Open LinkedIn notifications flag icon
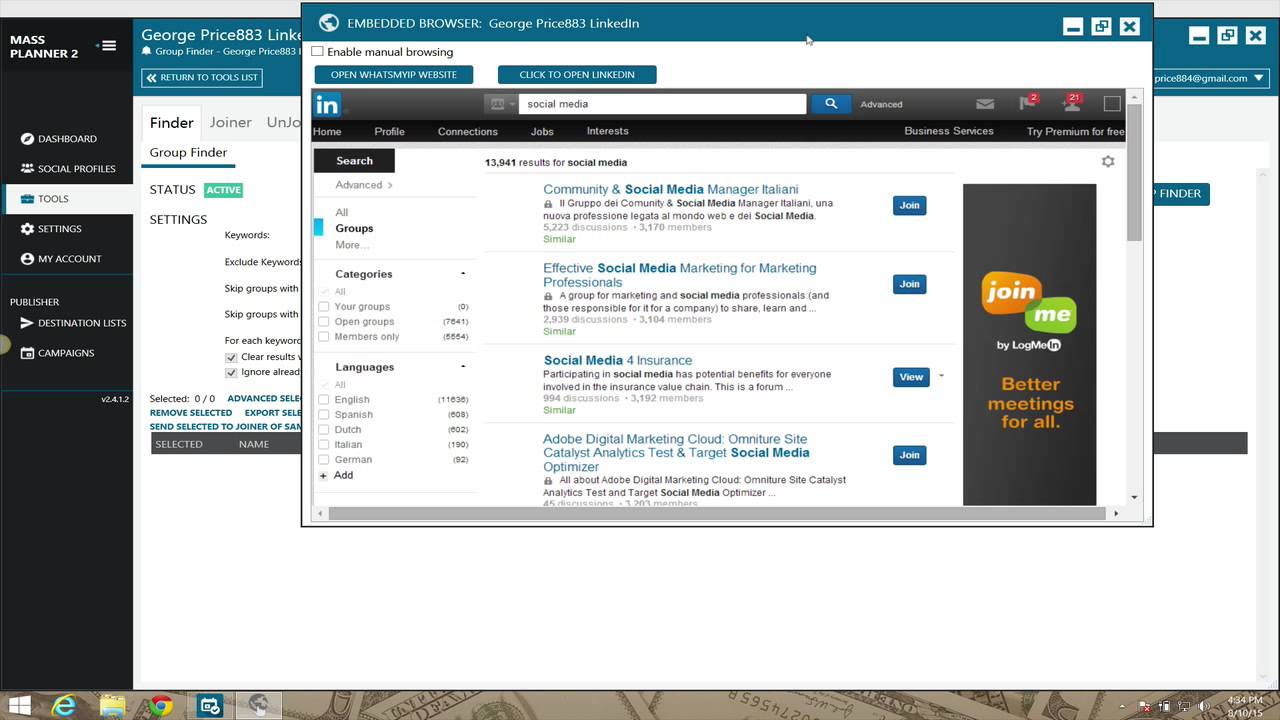The height and width of the screenshot is (720, 1280). click(1027, 103)
